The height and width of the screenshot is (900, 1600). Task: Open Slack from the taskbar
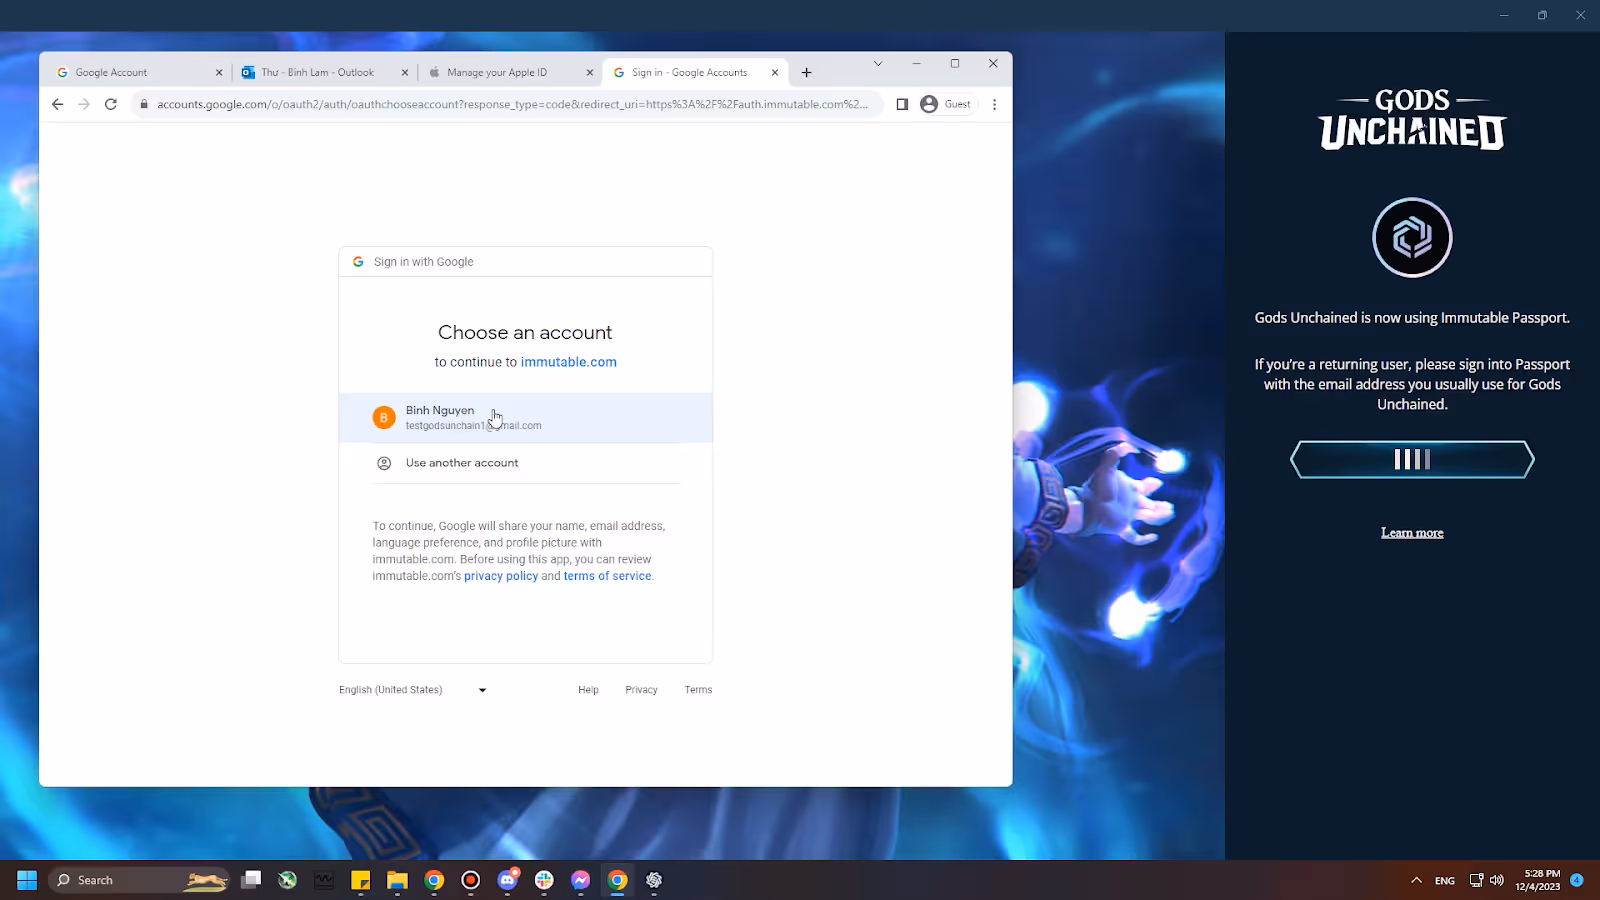point(544,880)
